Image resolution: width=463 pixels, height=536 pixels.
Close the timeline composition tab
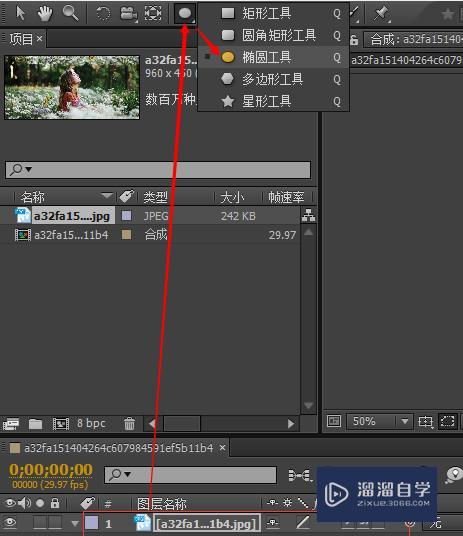(x=223, y=447)
